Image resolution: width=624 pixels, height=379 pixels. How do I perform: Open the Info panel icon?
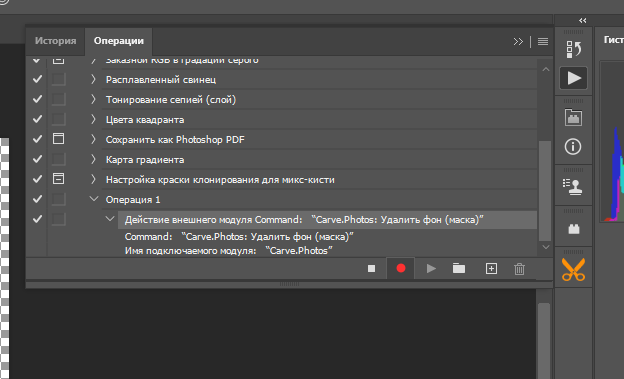[573, 147]
